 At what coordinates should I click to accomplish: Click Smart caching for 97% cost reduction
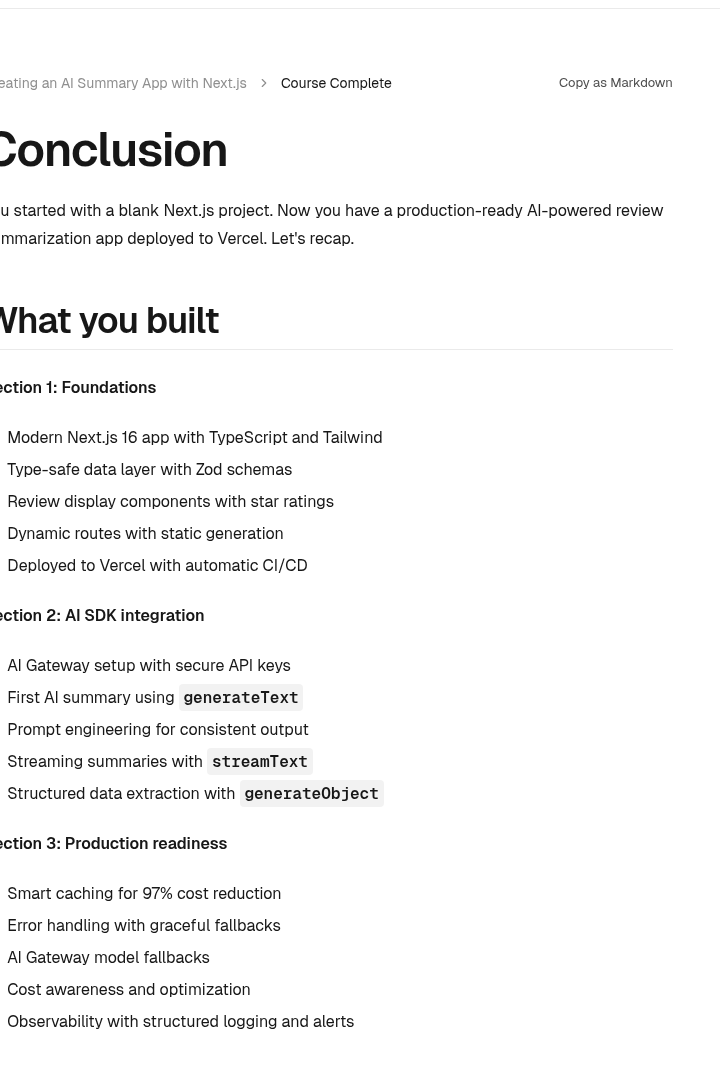[144, 893]
